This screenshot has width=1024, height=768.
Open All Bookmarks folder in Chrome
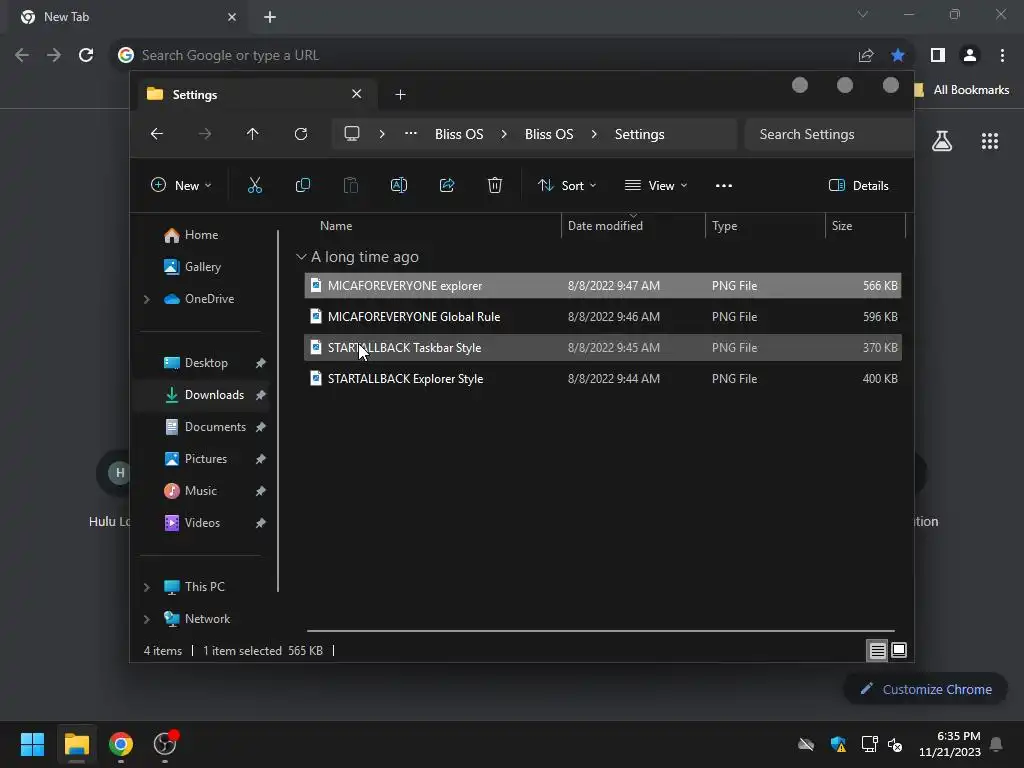(962, 90)
